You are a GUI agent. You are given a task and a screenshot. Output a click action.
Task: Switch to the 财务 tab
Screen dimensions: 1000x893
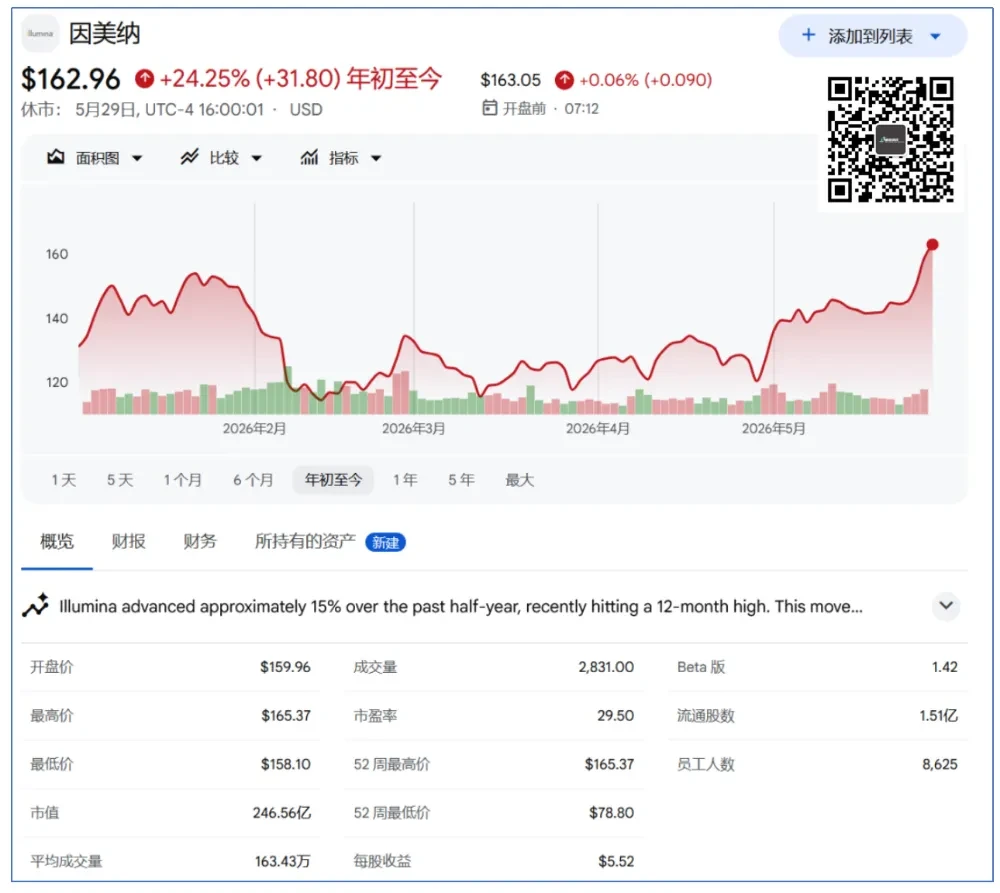coord(200,542)
